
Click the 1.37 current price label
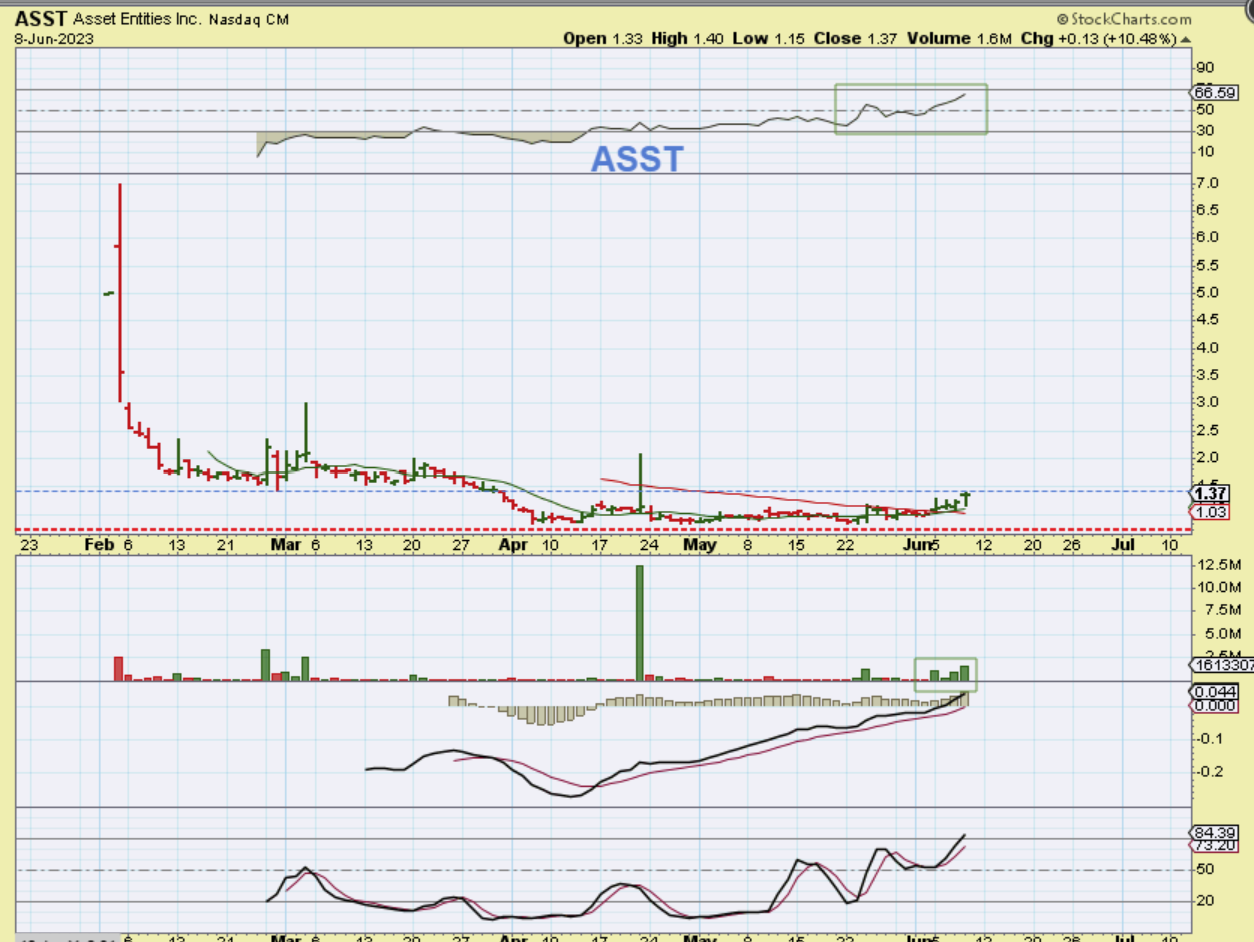click(1209, 493)
